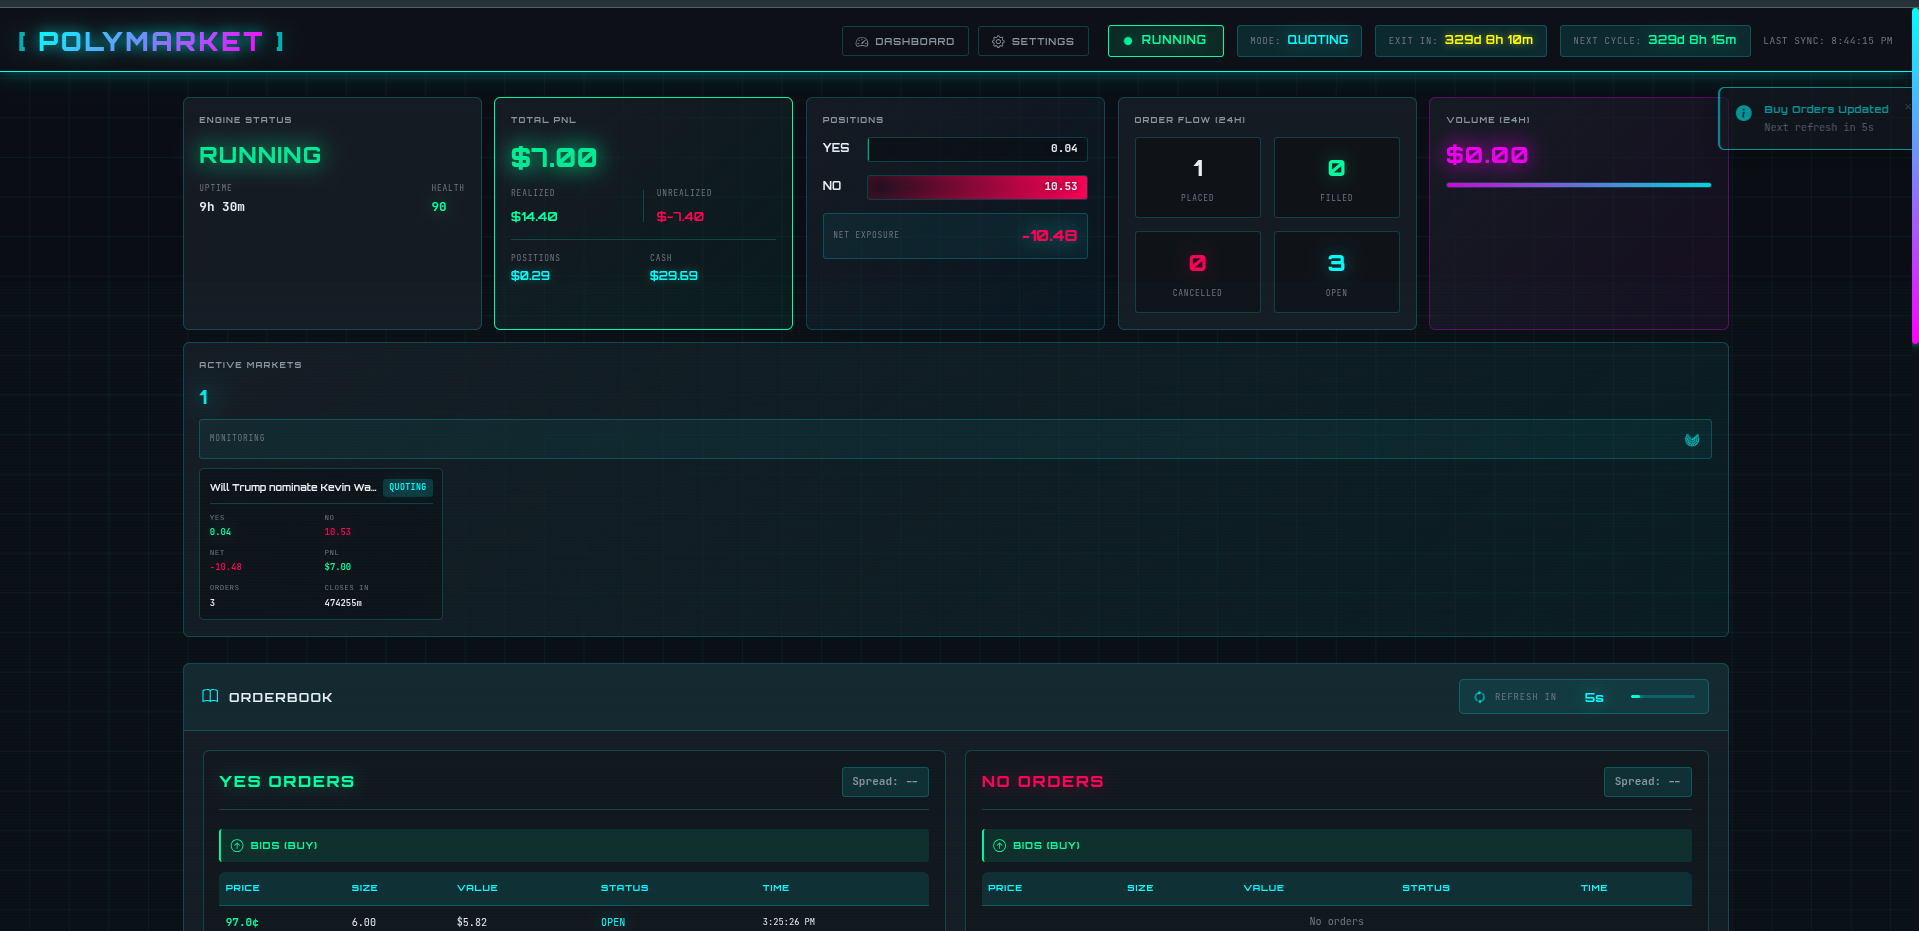The image size is (1919, 931).
Task: Click the info icon in Buy Orders Updated notification
Action: tap(1742, 113)
